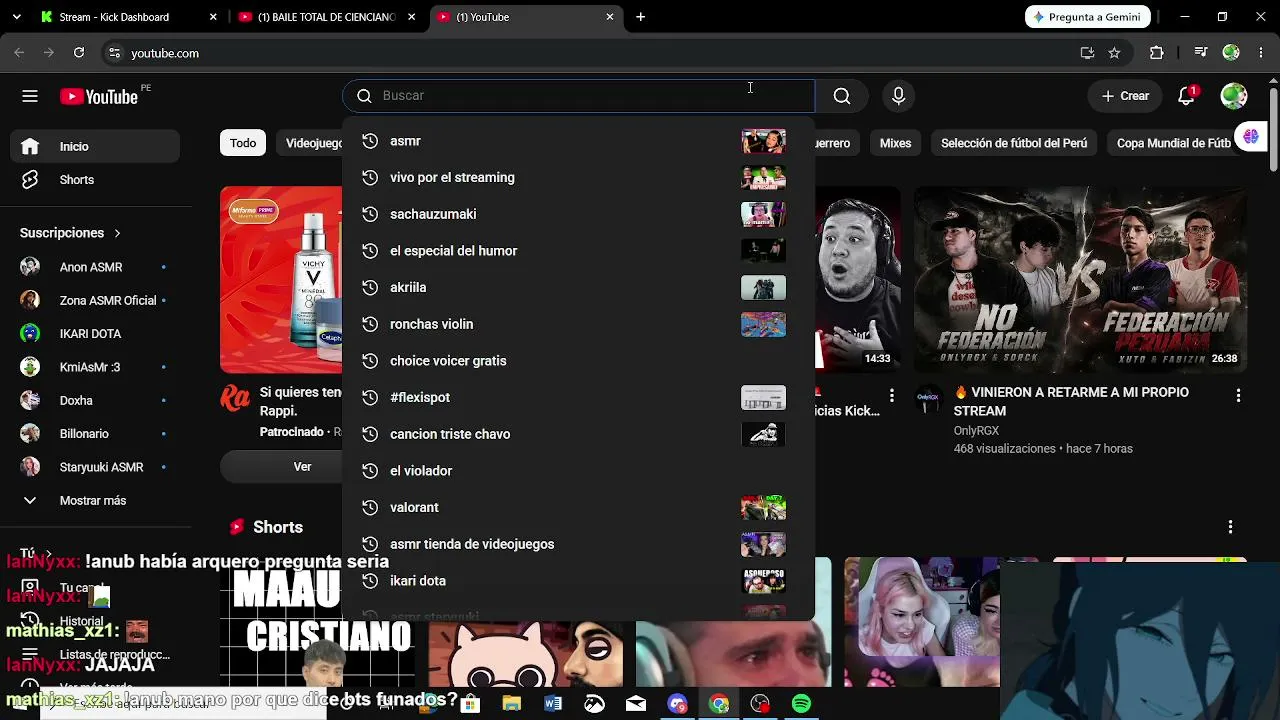This screenshot has width=1280, height=720.
Task: Open a new browser tab
Action: (x=640, y=17)
